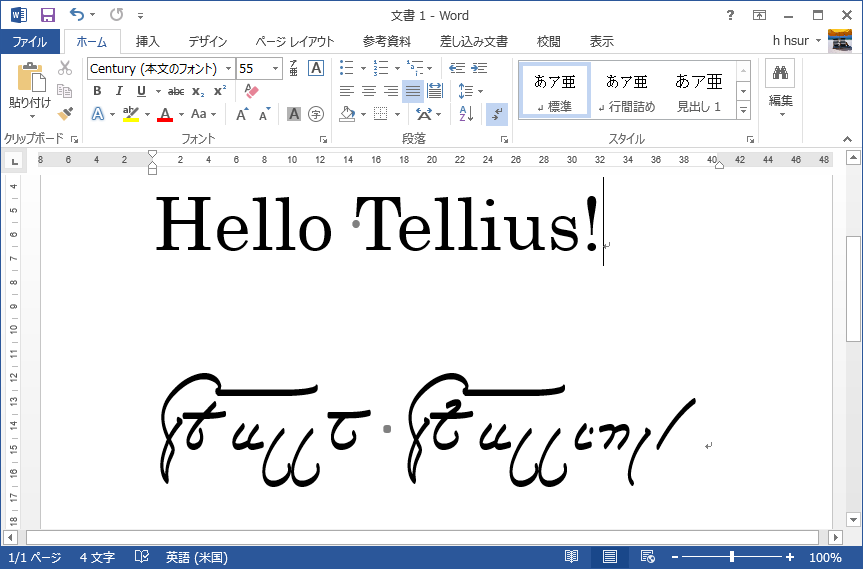Screen dimensions: 863x569
Task: Open the font size dropdown
Action: click(275, 68)
